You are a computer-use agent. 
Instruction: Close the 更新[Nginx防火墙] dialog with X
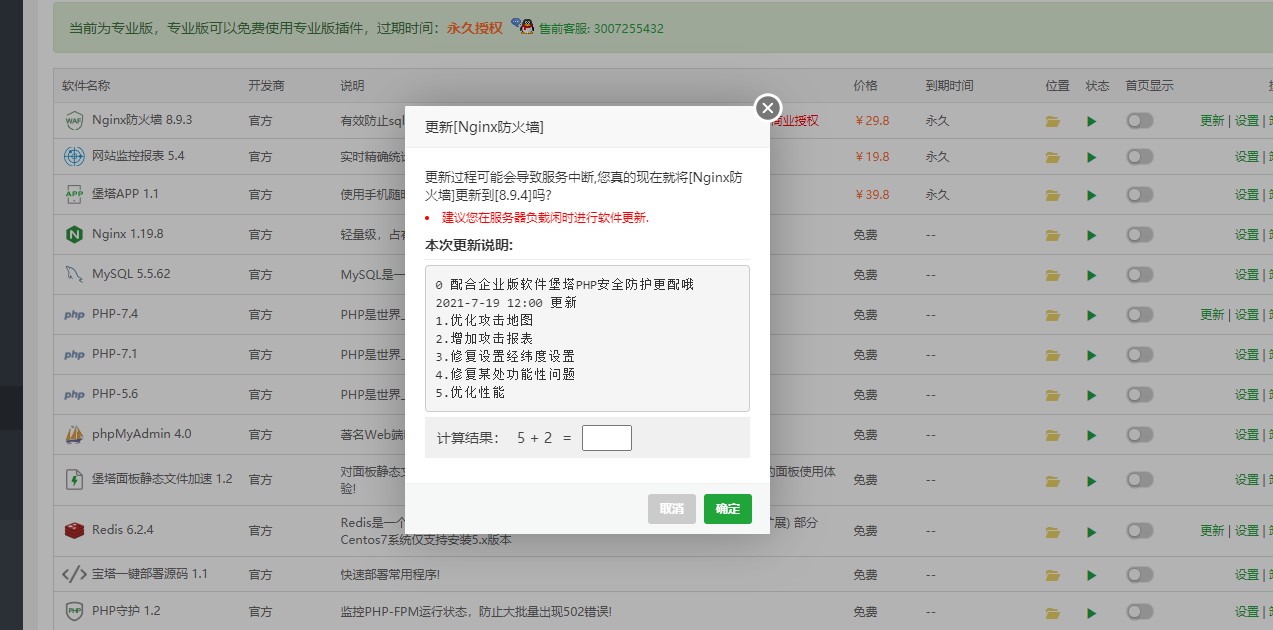tap(767, 107)
